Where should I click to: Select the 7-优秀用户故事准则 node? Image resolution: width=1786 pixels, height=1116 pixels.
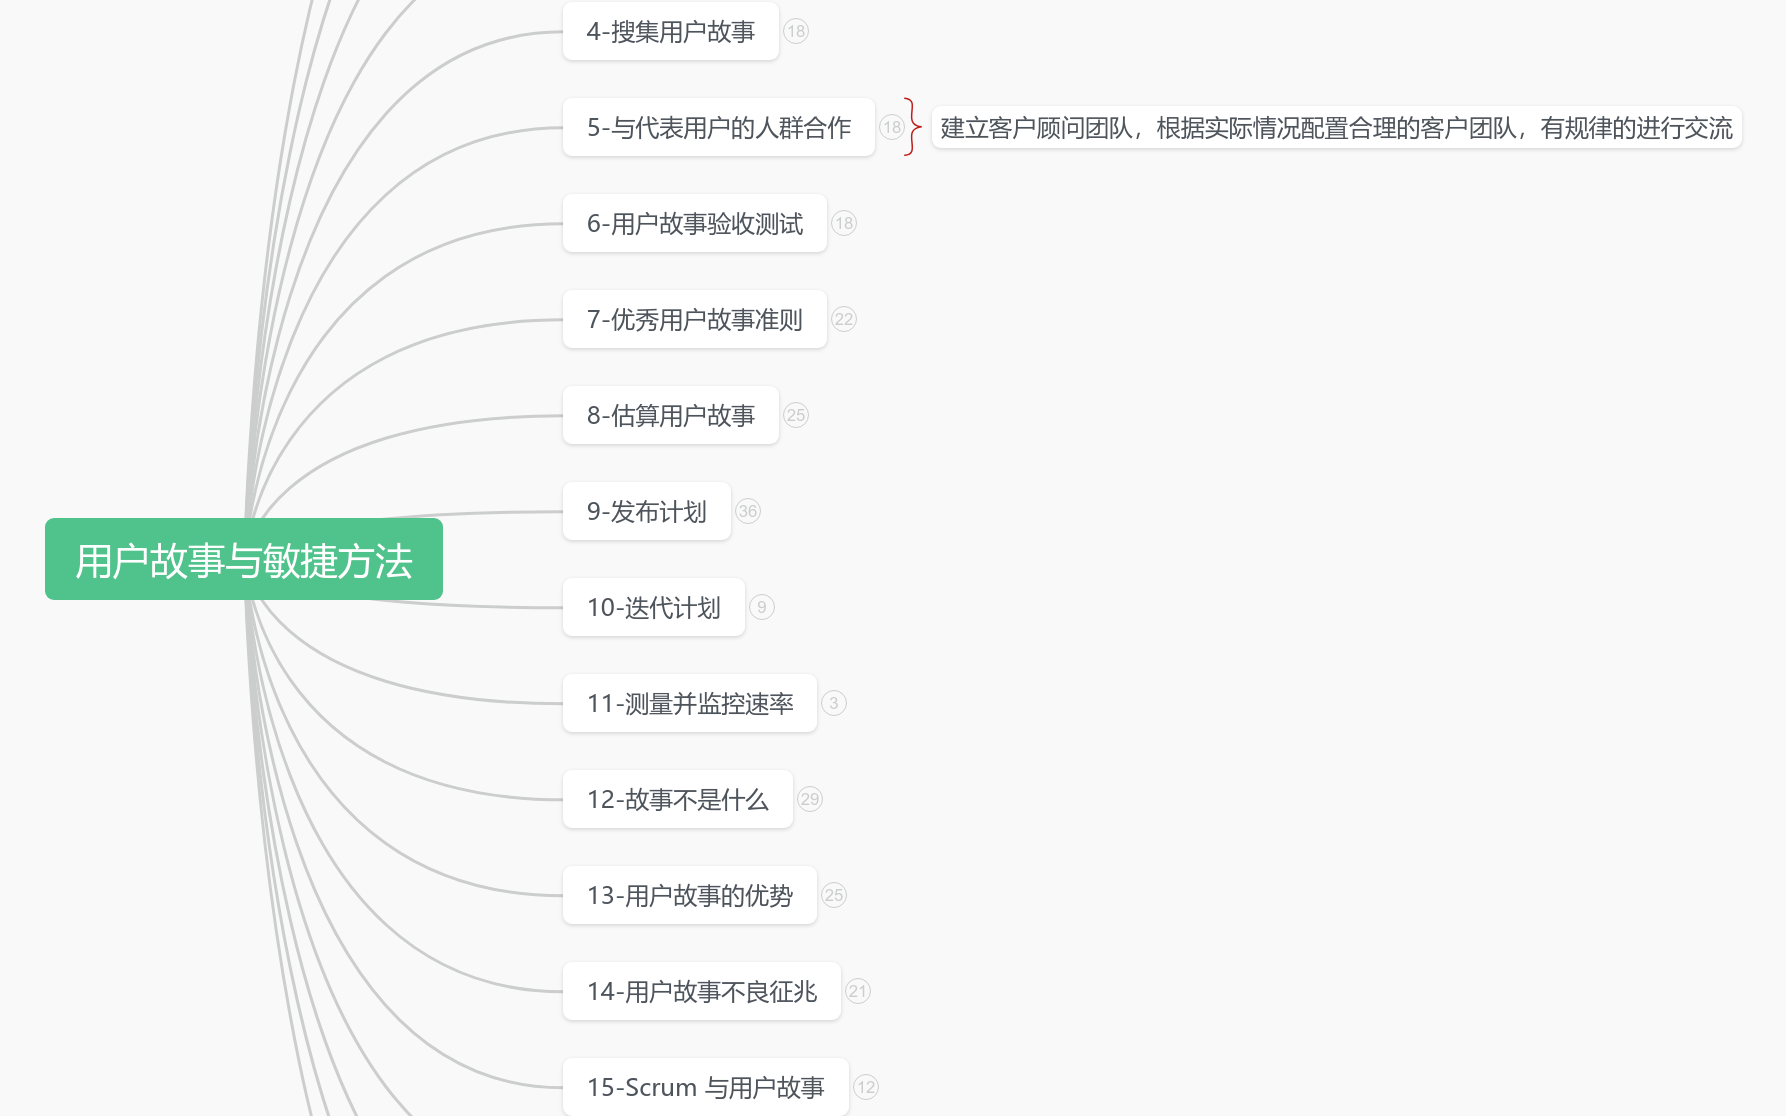pyautogui.click(x=694, y=320)
